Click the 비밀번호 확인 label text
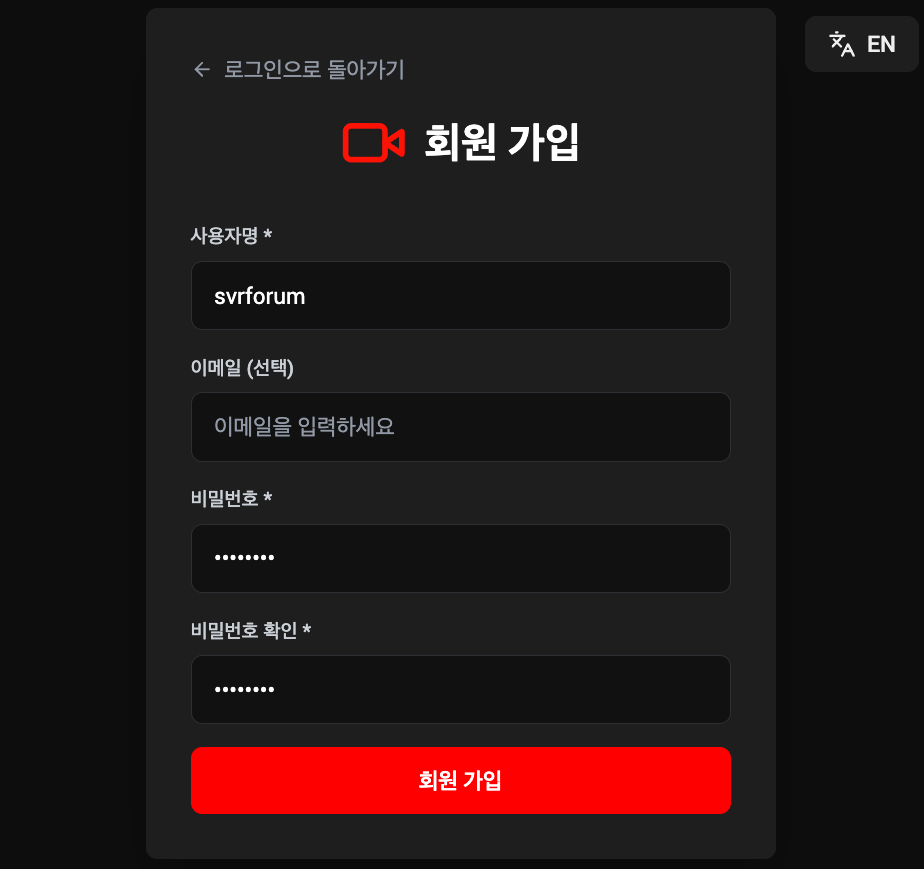The image size is (924, 869). 245,631
